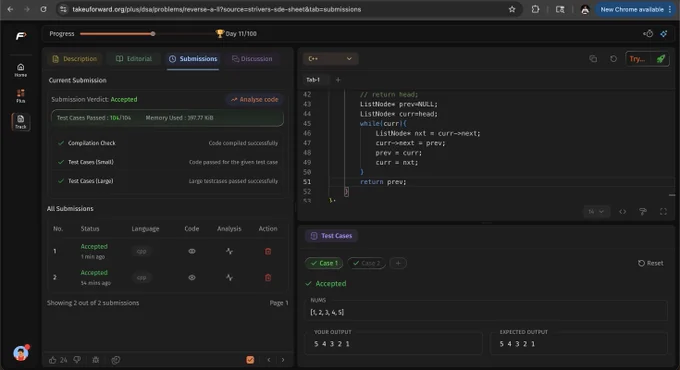Adjust the Progress slider handle

[153, 33]
